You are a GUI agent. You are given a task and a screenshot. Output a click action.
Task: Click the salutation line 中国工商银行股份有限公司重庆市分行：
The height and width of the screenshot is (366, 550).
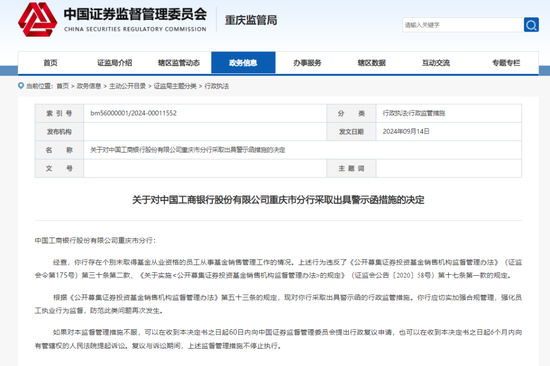pos(95,240)
